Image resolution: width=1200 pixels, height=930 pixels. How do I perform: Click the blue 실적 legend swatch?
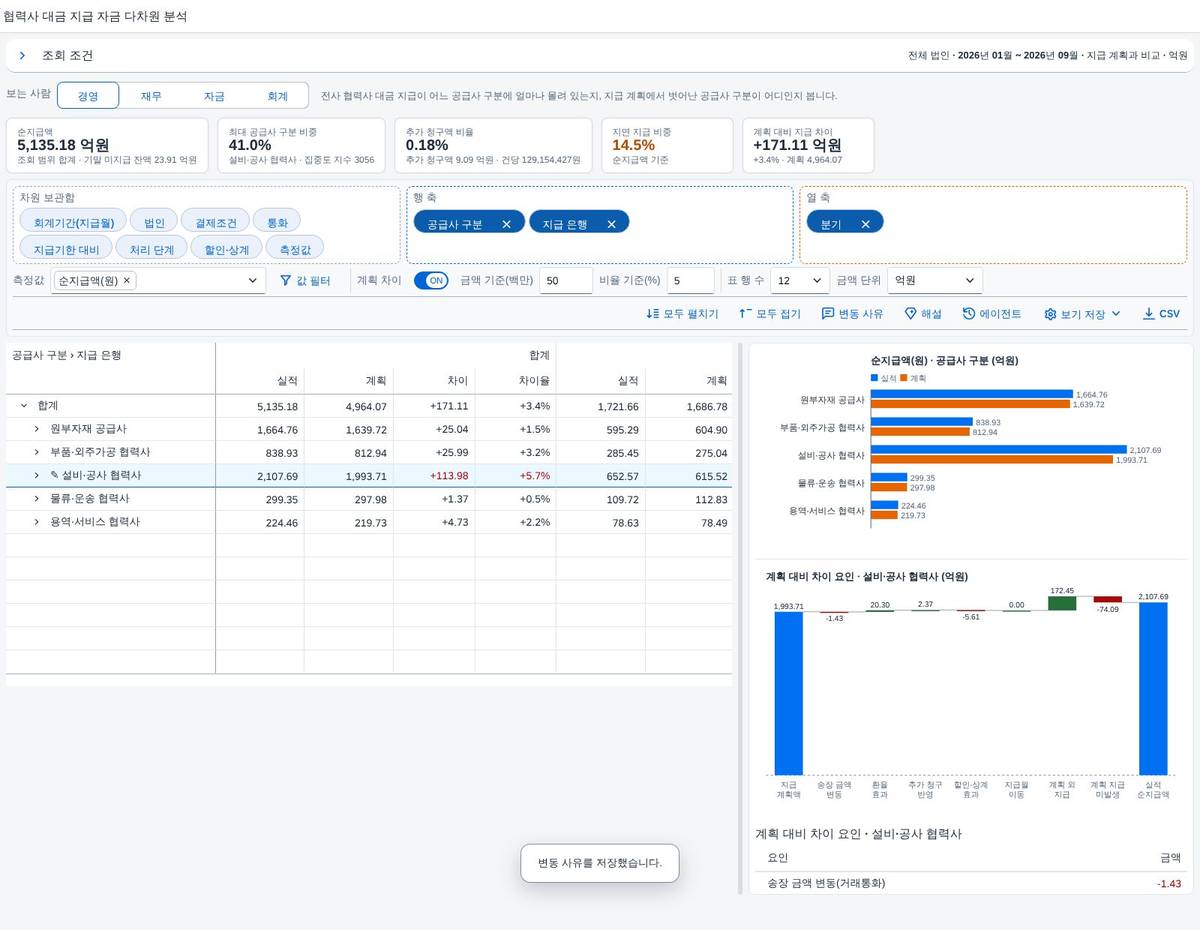pos(875,378)
